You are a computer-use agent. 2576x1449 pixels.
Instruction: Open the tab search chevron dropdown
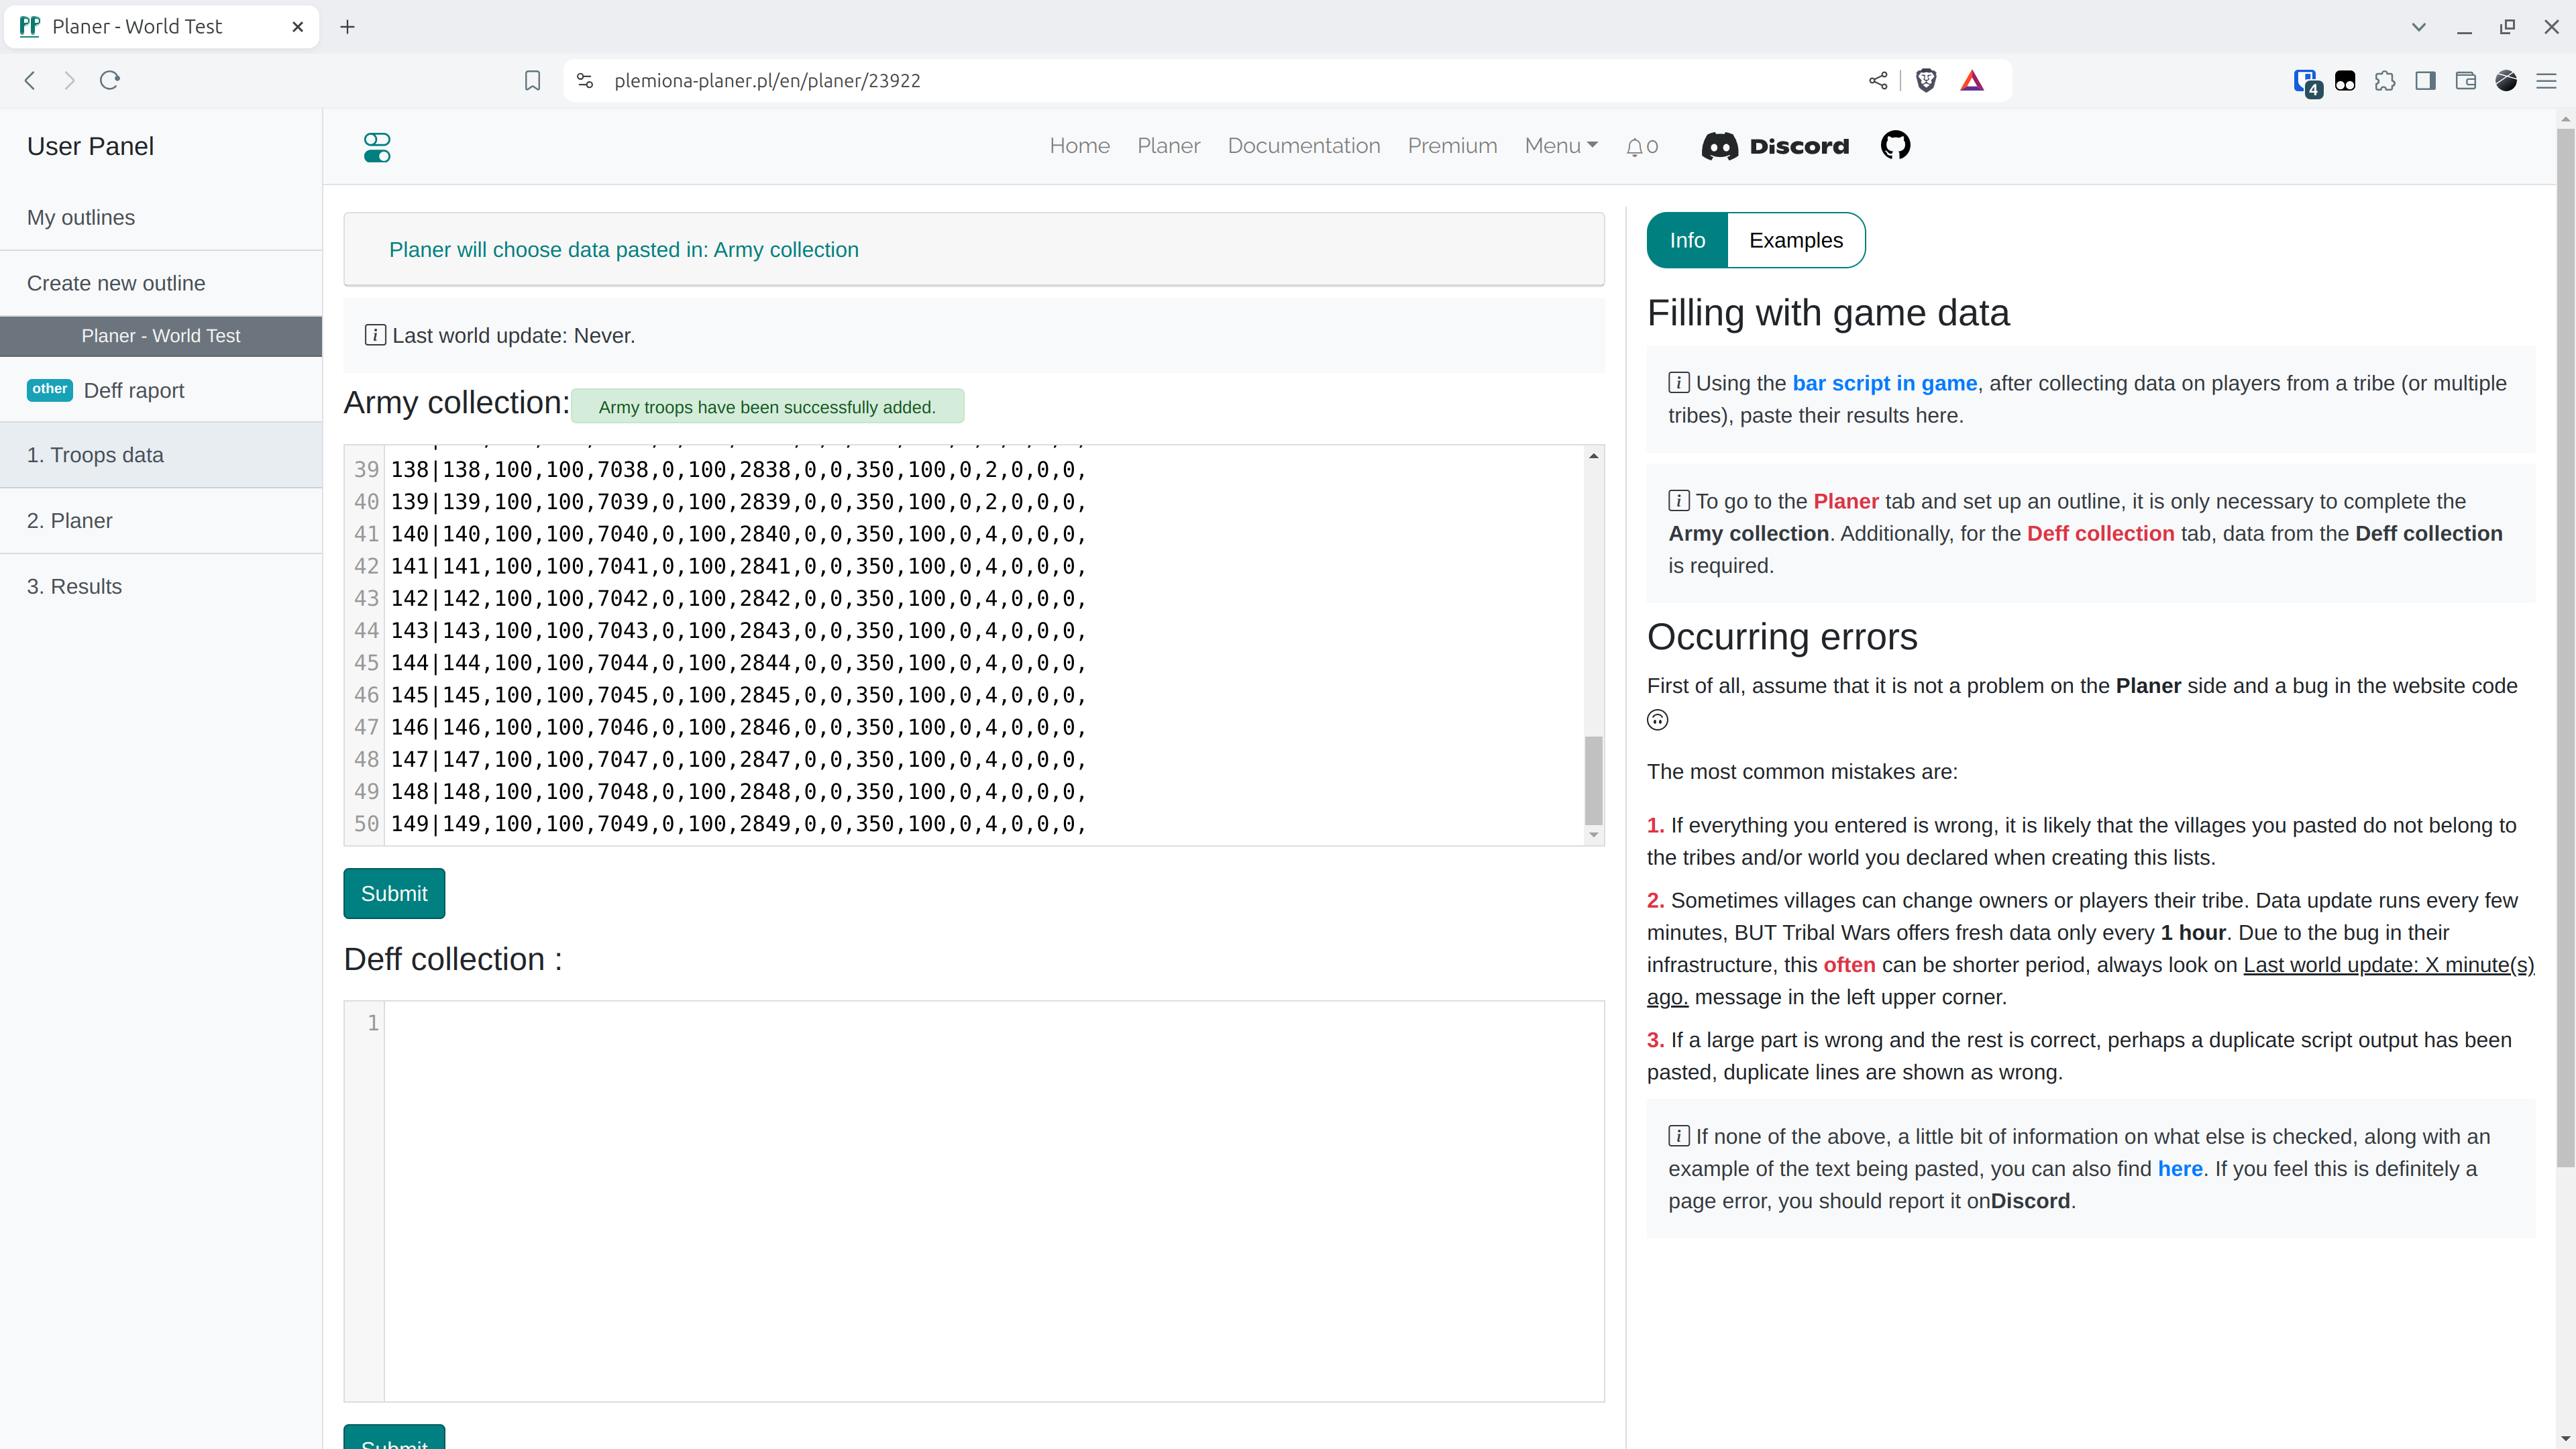tap(2418, 27)
